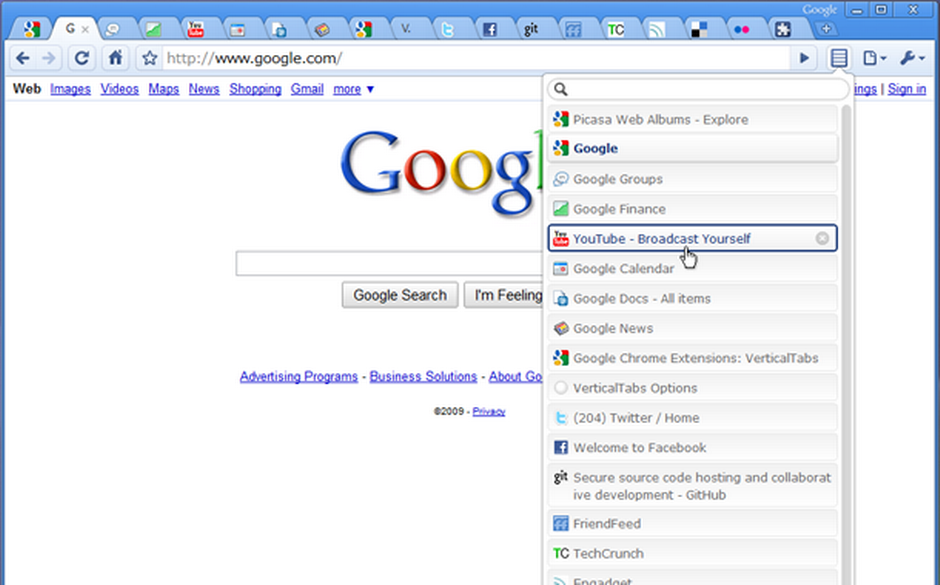Select 'Google Calendar' in the popup list

692,269
